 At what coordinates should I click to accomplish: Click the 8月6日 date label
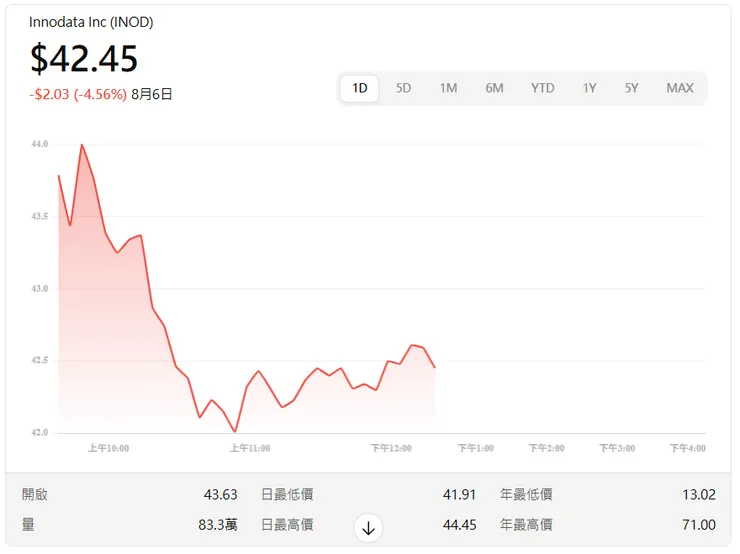click(x=151, y=94)
